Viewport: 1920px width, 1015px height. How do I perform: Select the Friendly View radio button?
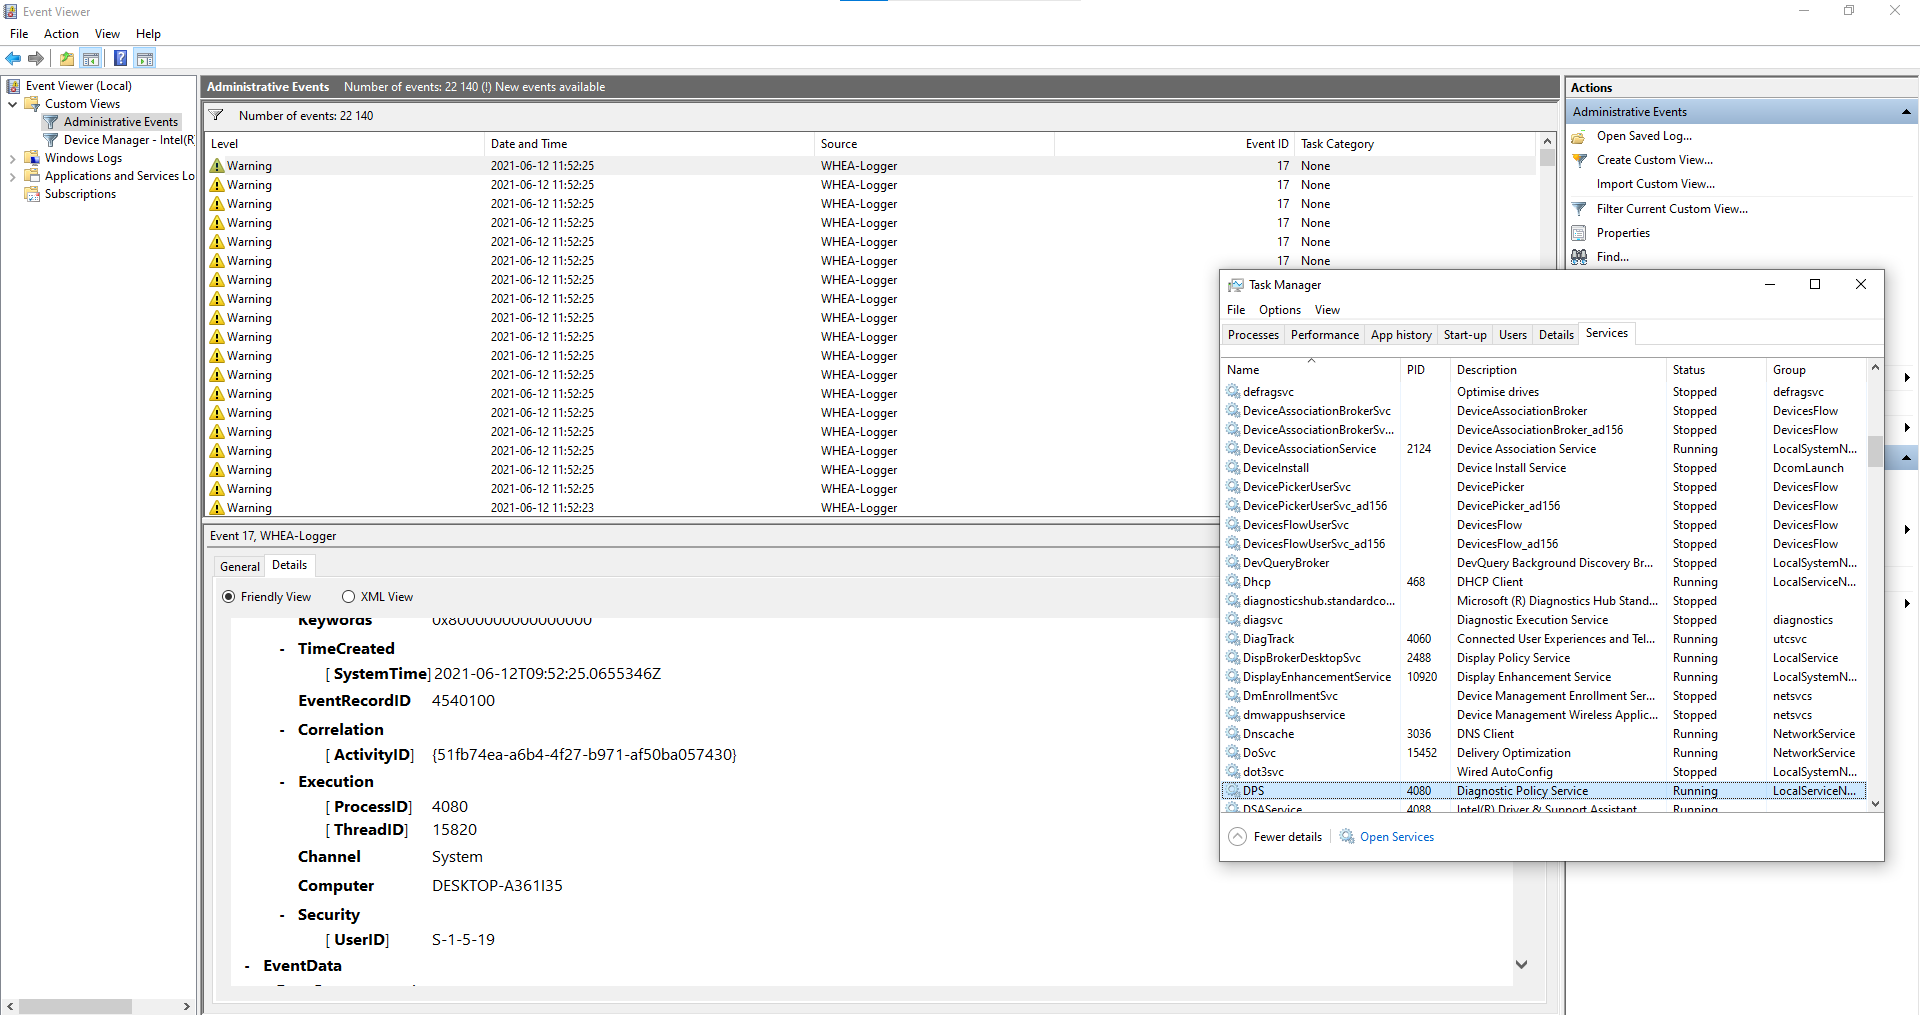pos(230,596)
